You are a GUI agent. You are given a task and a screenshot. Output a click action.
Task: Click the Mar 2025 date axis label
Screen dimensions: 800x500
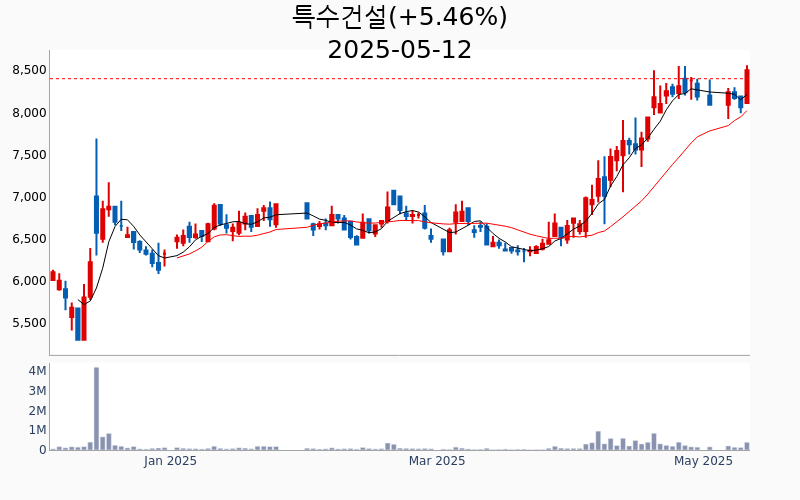[437, 461]
